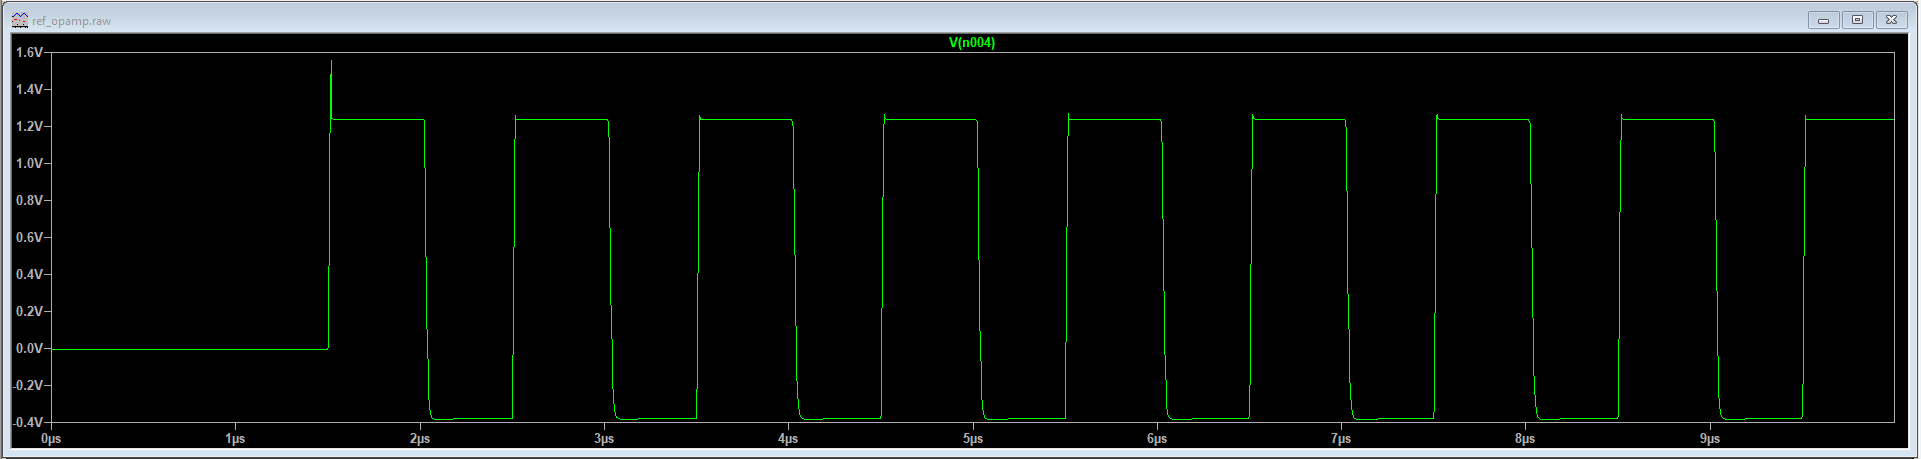1921x459 pixels.
Task: Close the ref_opamp.raw waveform window
Action: coord(1892,20)
